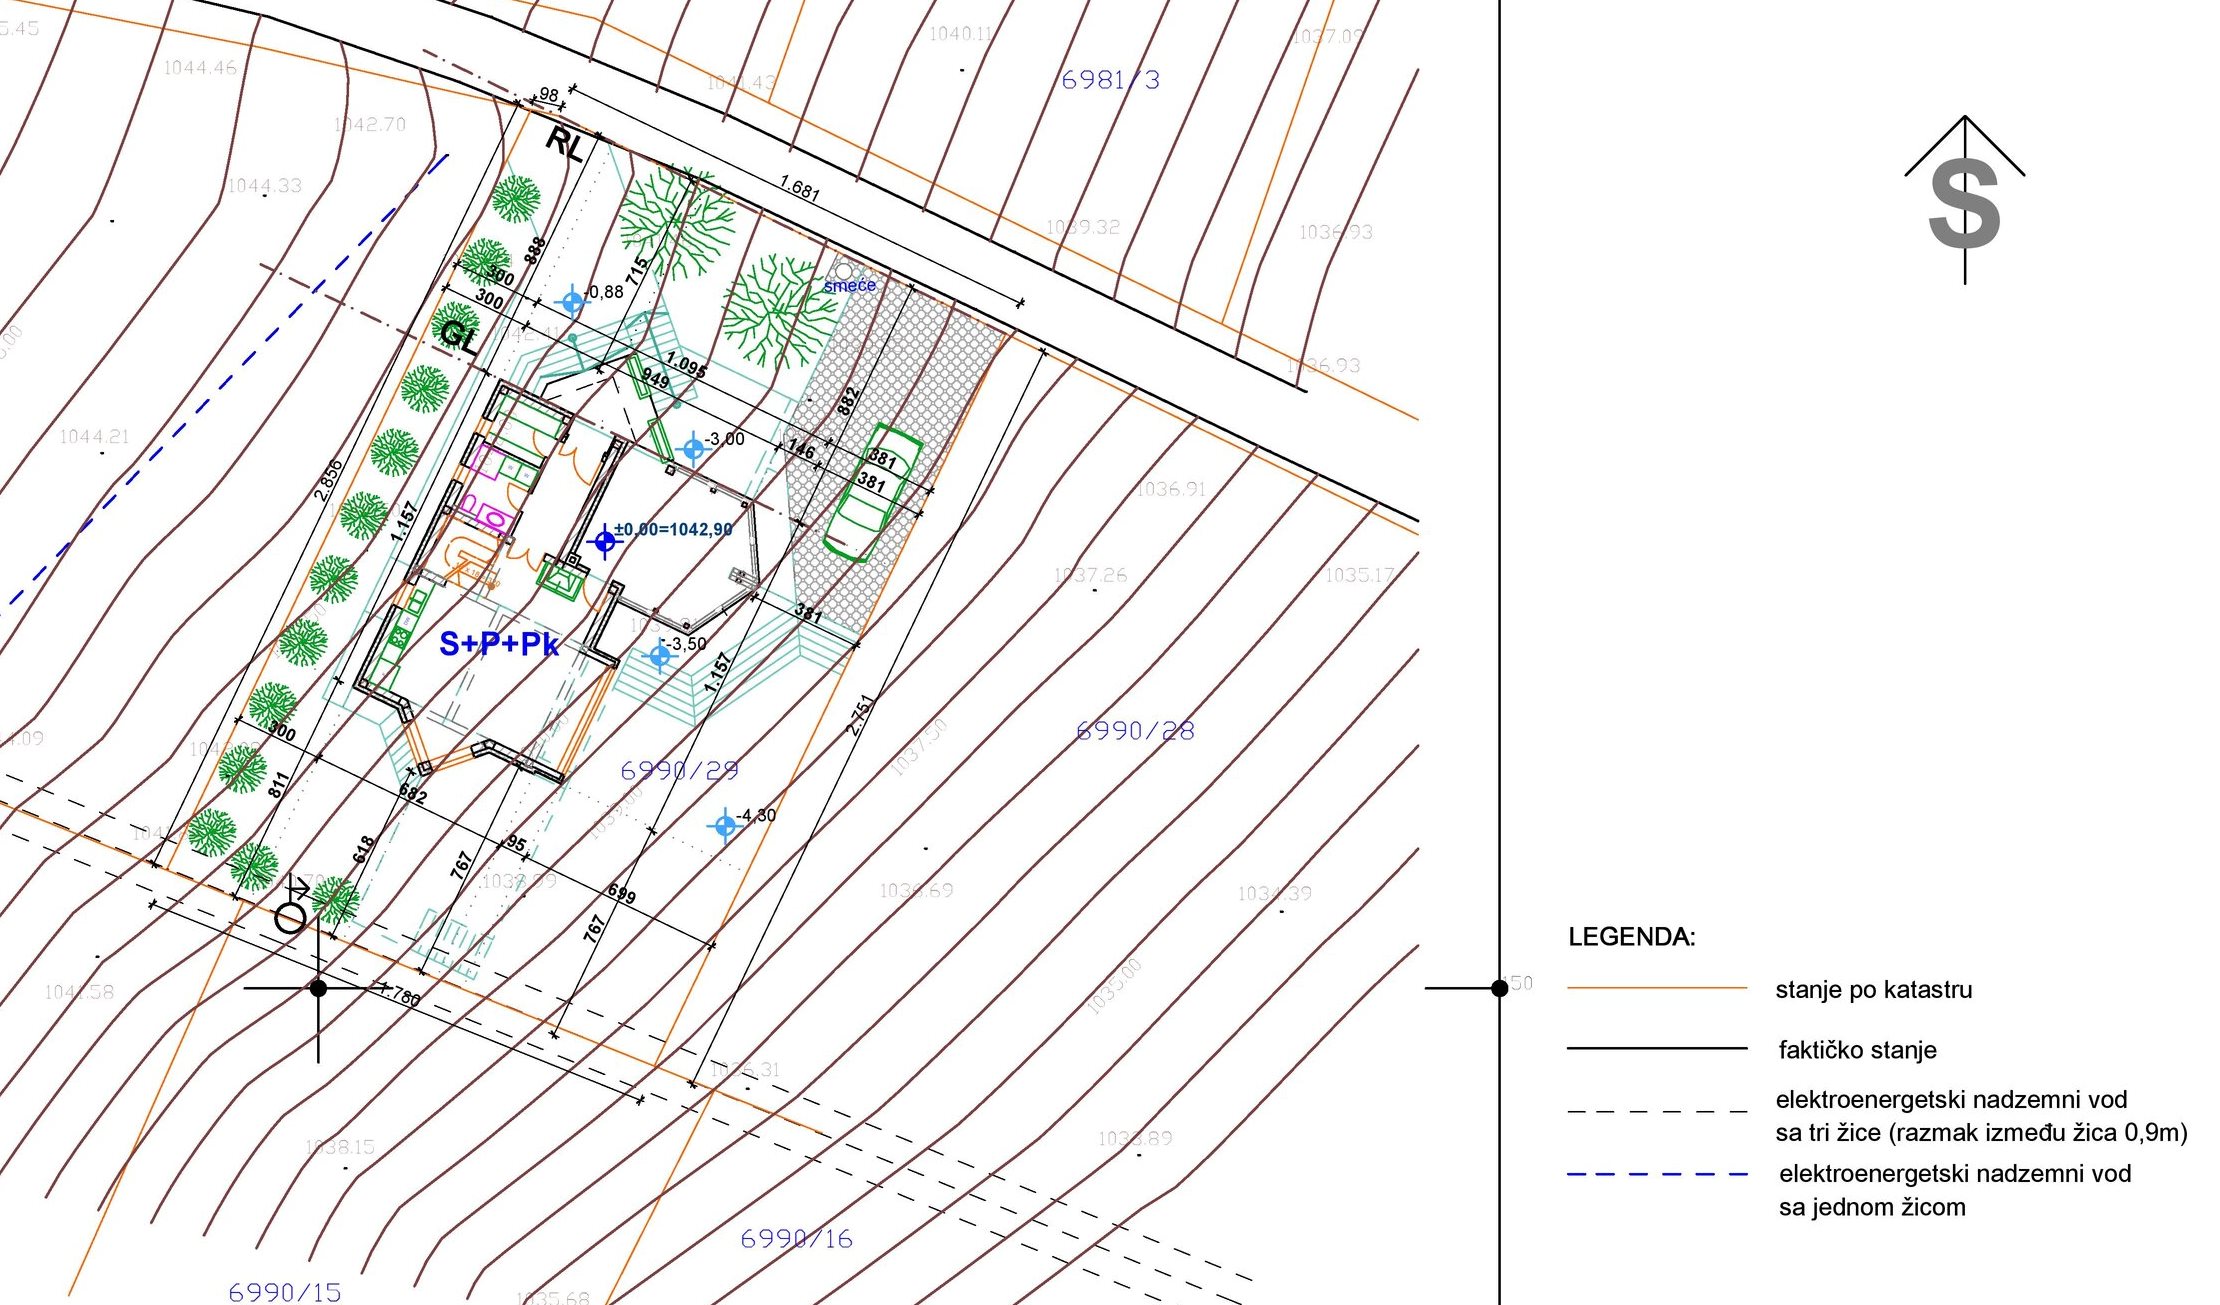The height and width of the screenshot is (1305, 2220).
Task: Click the -3,00 elevation marker symbol
Action: [693, 448]
